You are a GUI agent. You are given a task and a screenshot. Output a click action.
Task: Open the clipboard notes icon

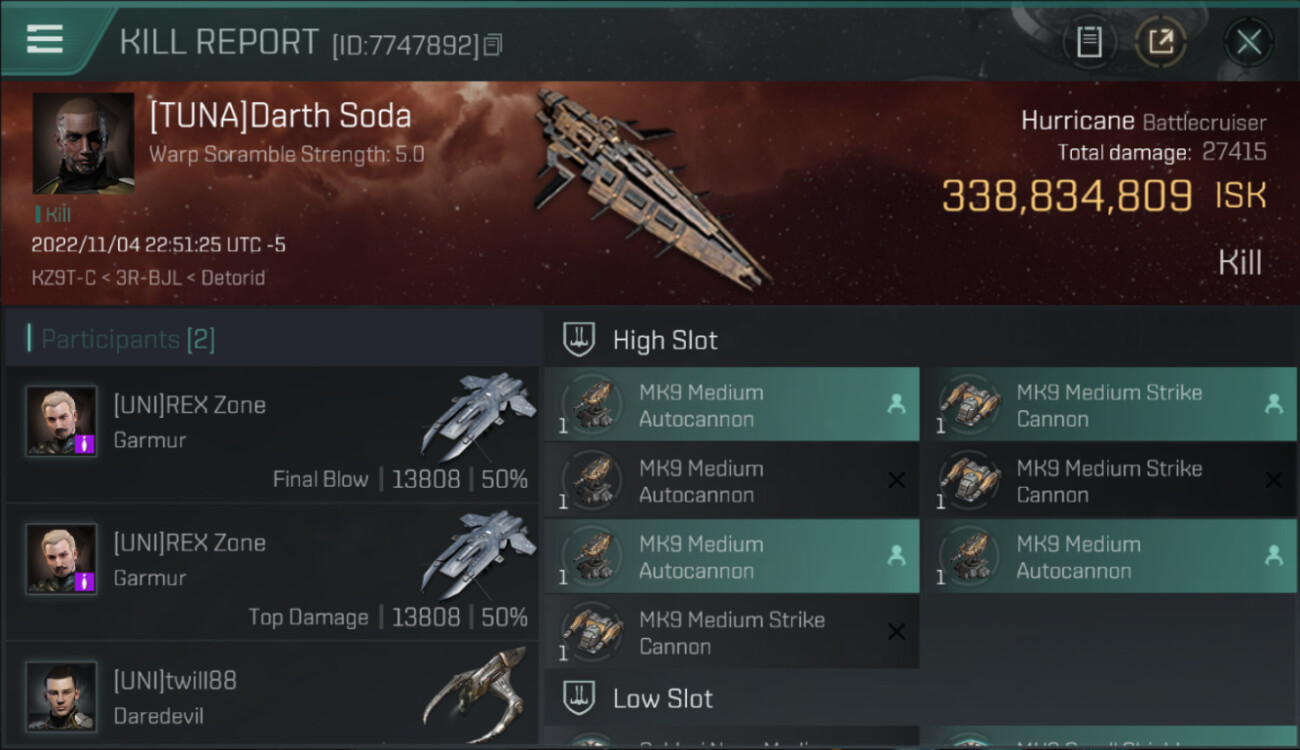[1089, 42]
